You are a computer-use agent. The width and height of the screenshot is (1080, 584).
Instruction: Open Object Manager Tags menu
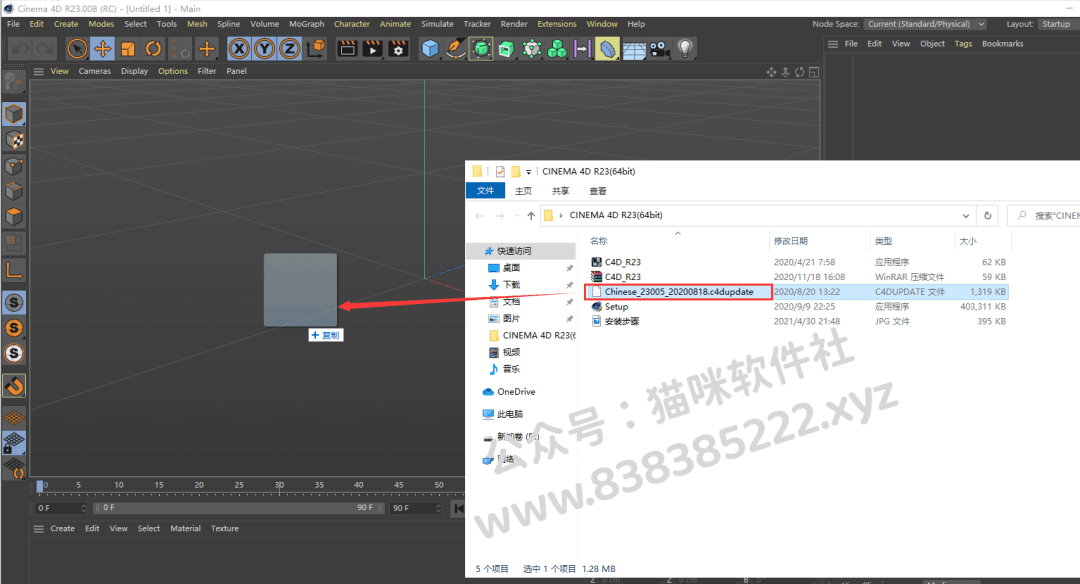point(963,44)
